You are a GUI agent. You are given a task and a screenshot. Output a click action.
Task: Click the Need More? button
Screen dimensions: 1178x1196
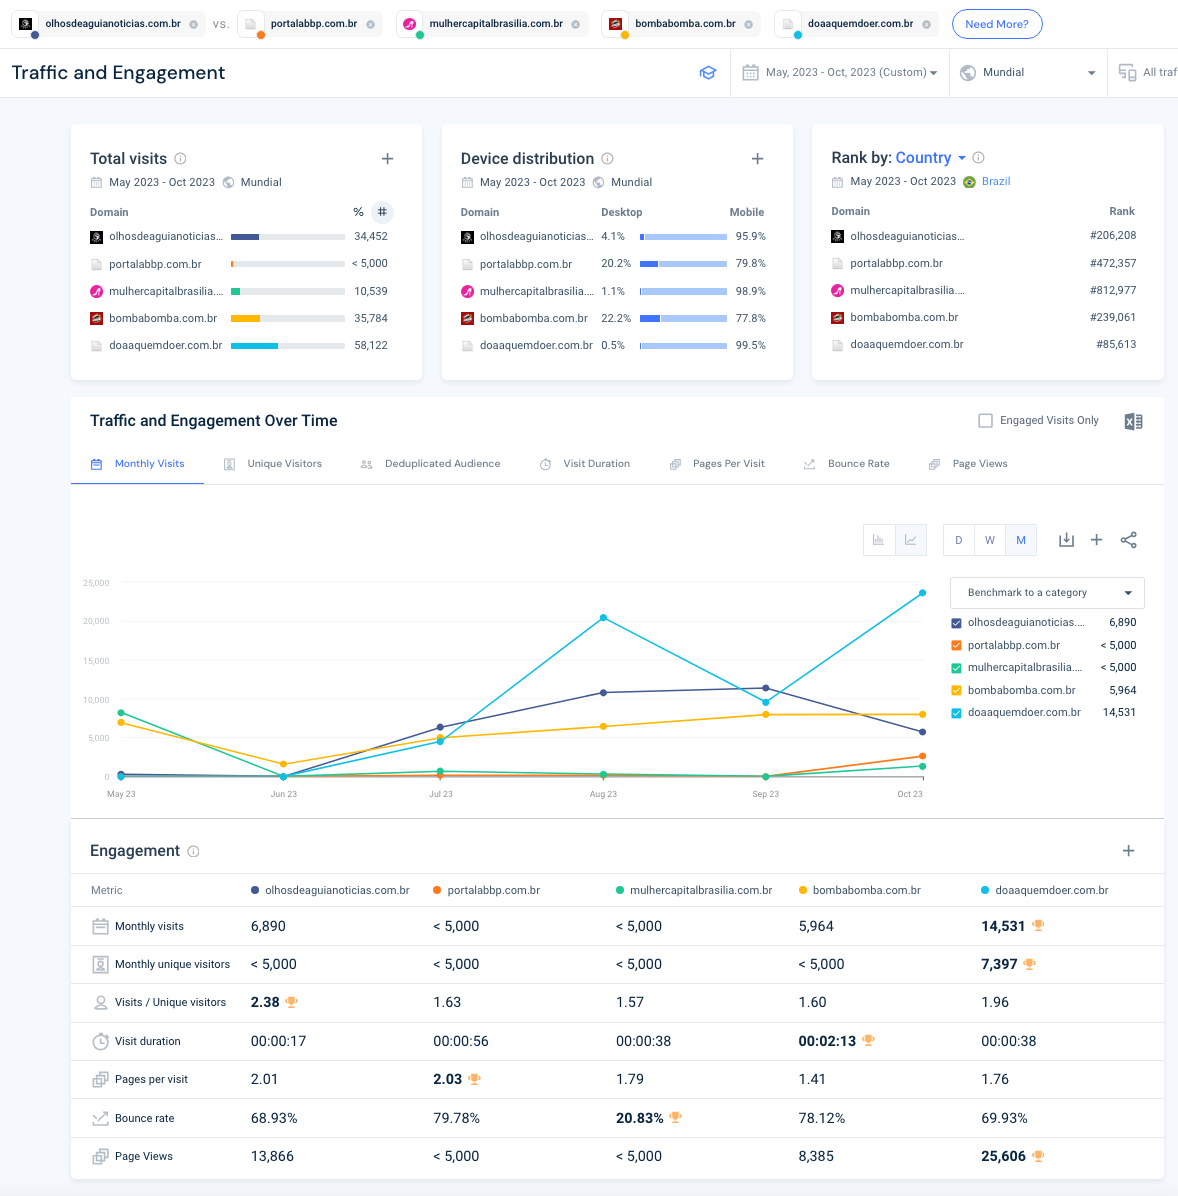[x=996, y=24]
